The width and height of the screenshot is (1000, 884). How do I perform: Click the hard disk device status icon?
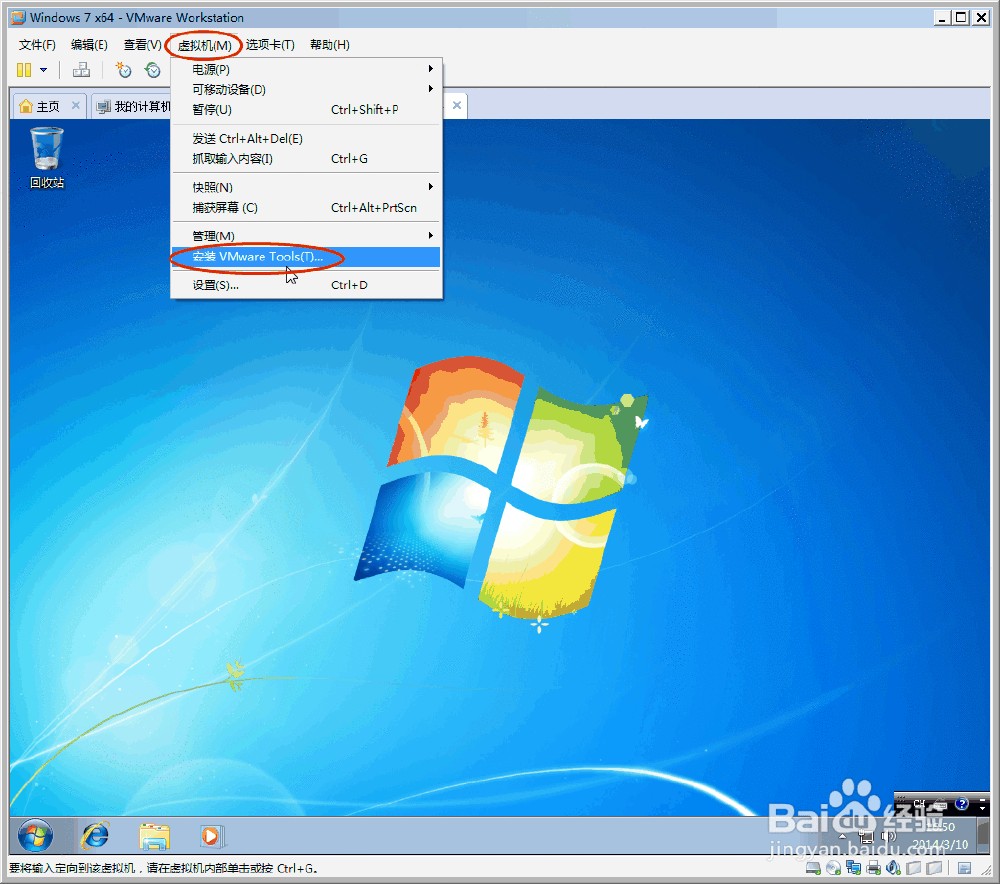(x=813, y=868)
